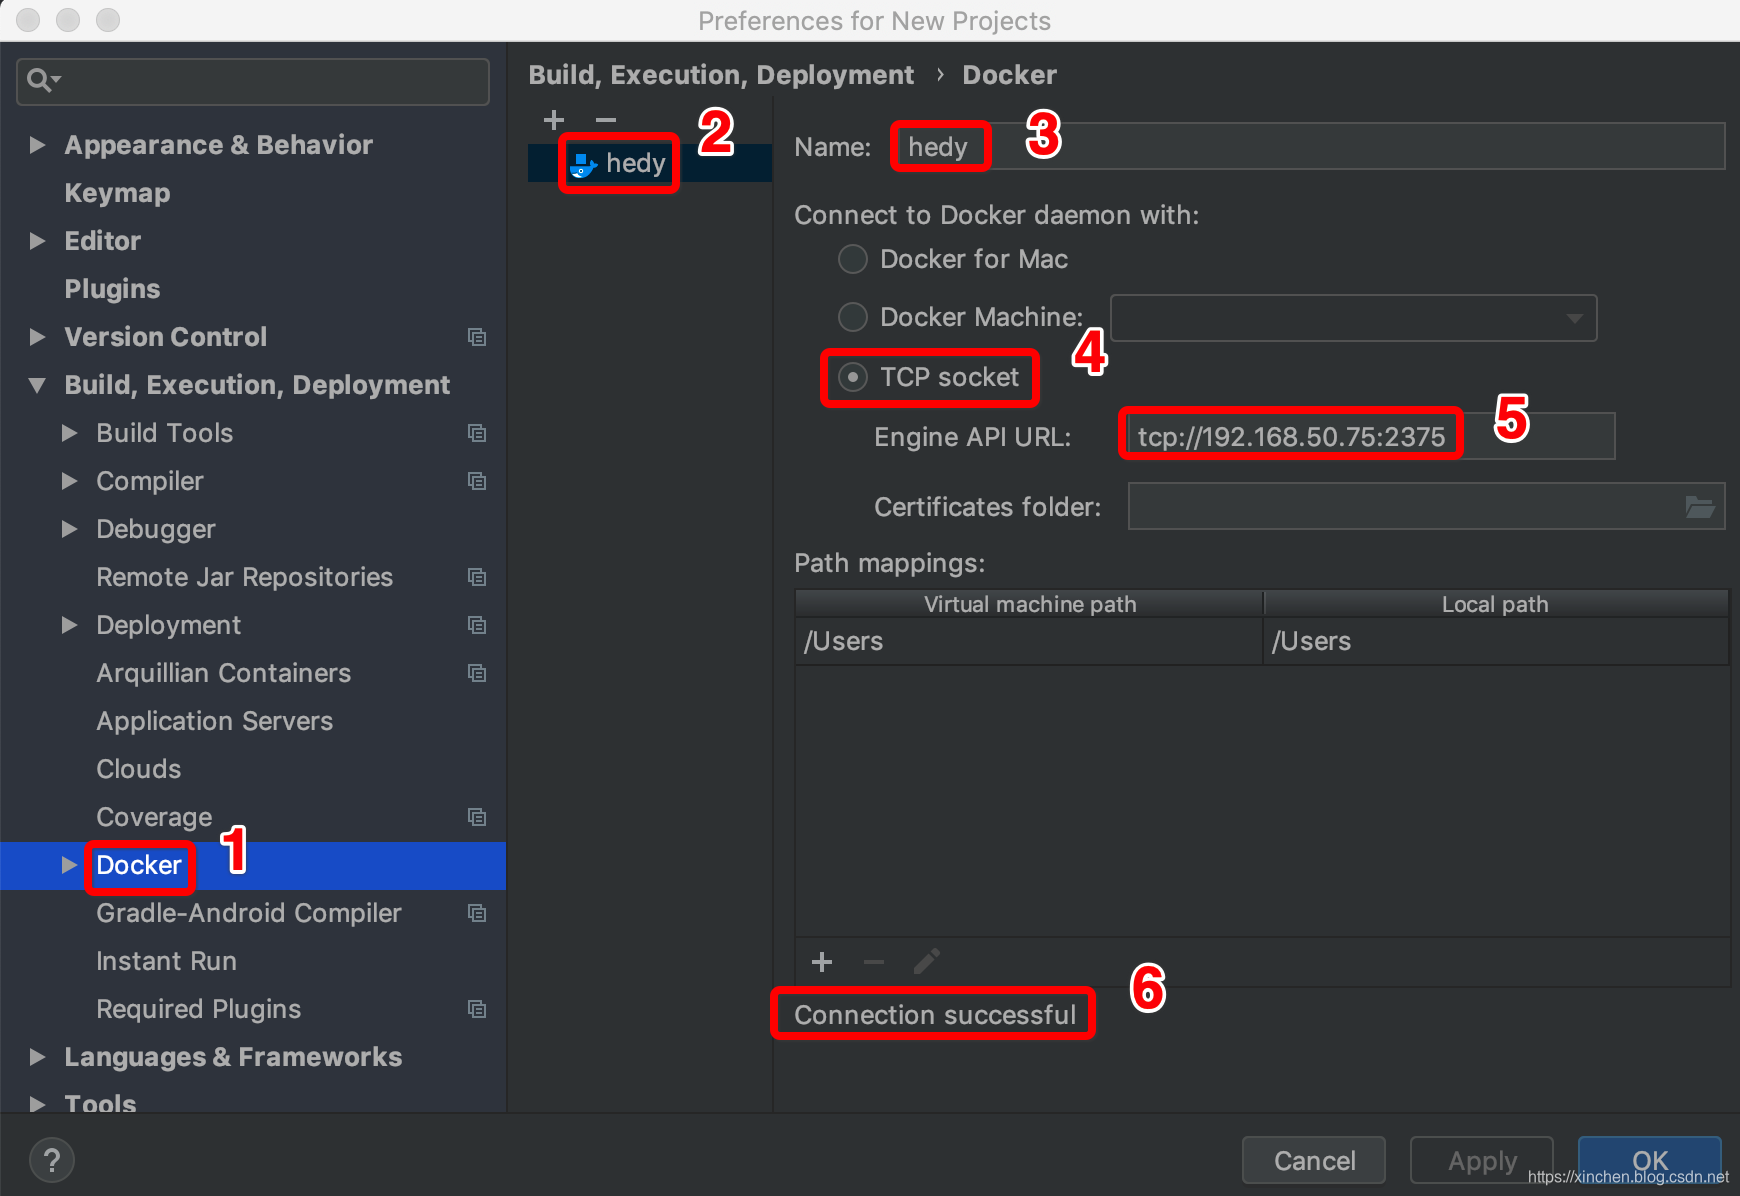Click the Cancel button
This screenshot has width=1740, height=1196.
tap(1314, 1160)
